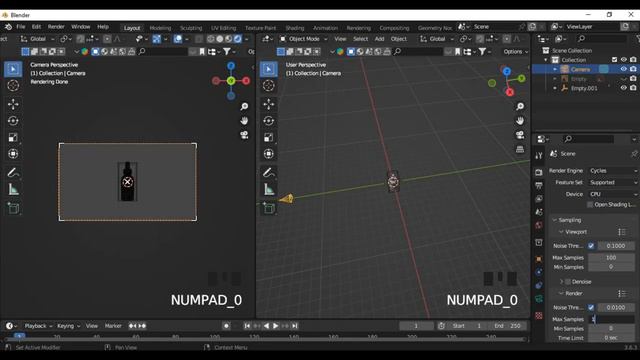Select Box tool in Camera Perspective viewport
640x360 pixels.
pos(13,69)
